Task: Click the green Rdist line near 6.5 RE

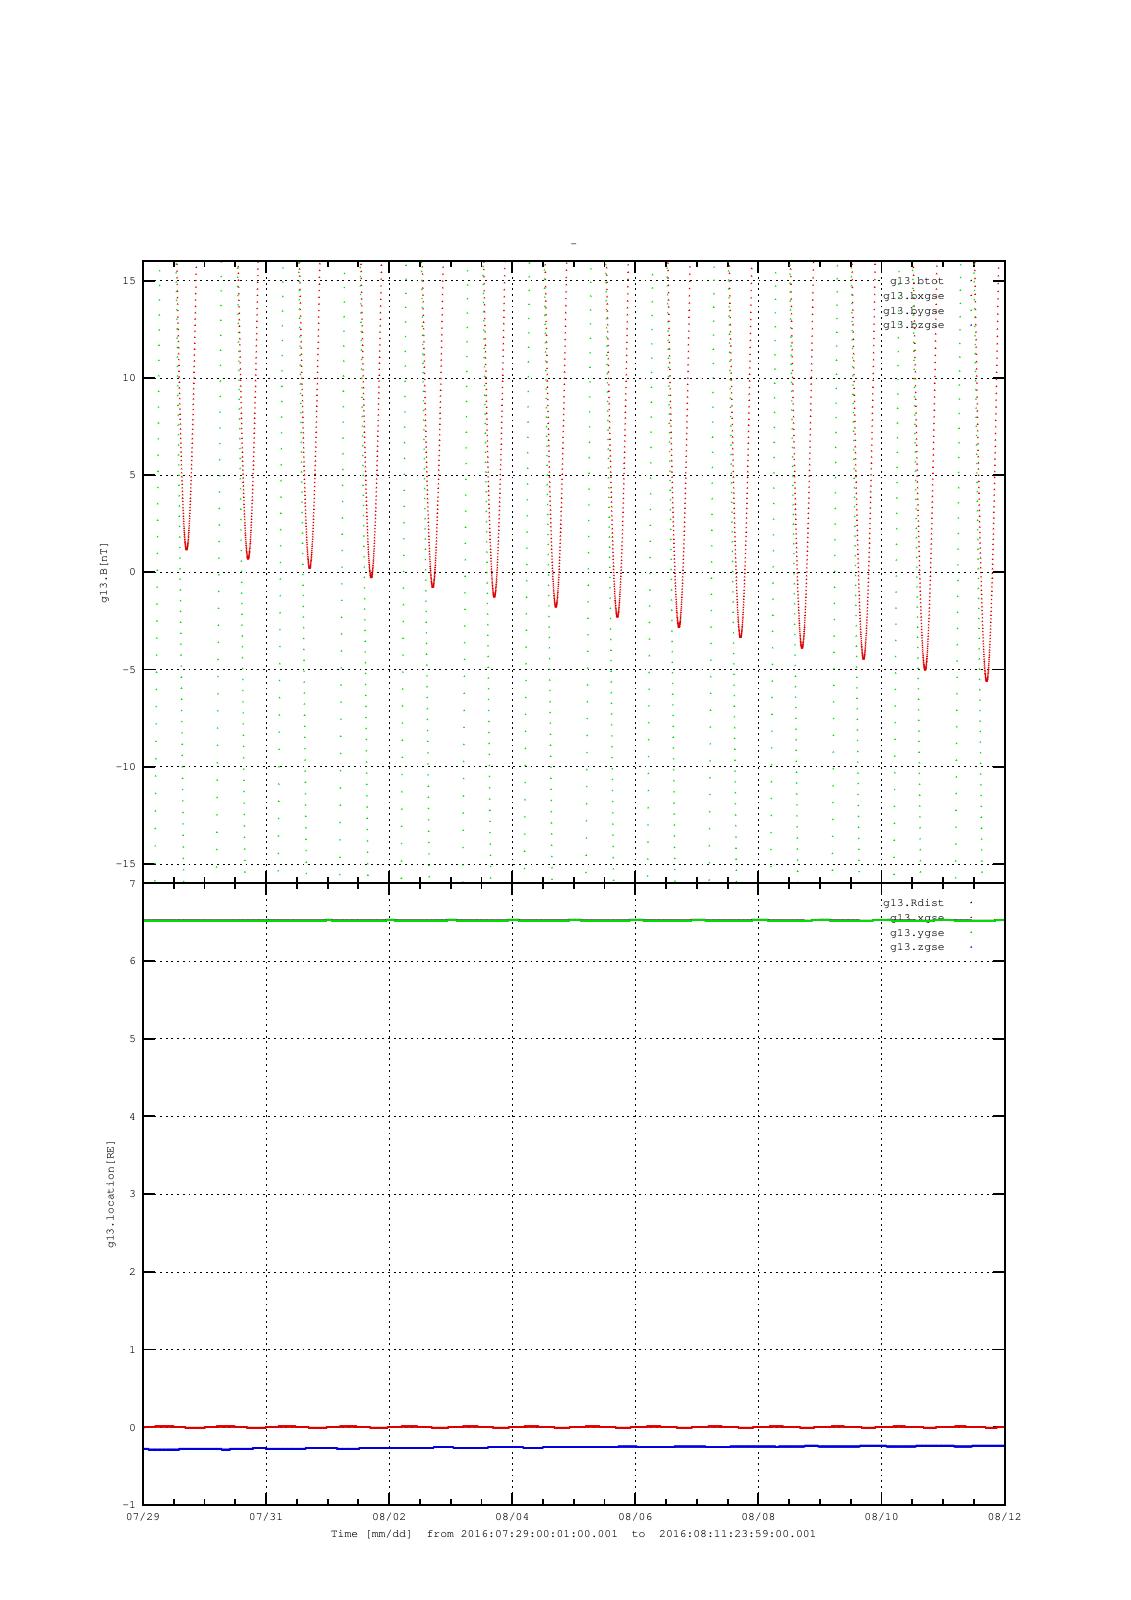Action: (x=573, y=920)
